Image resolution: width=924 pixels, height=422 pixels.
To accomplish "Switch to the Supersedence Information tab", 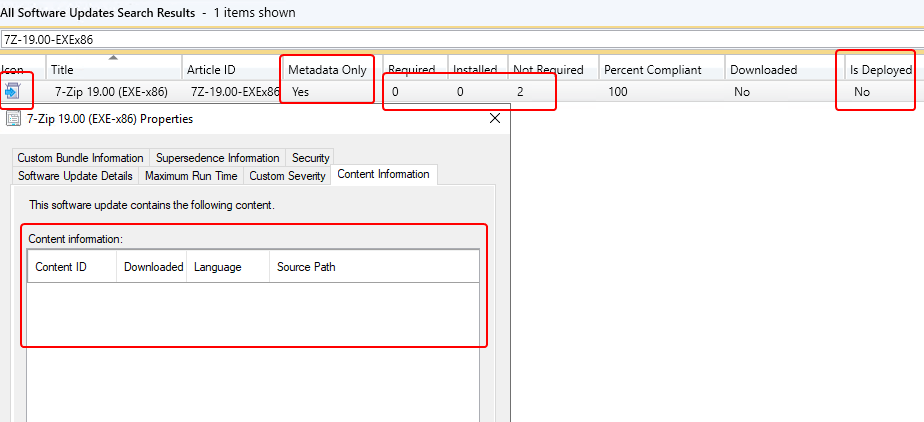I will click(217, 158).
